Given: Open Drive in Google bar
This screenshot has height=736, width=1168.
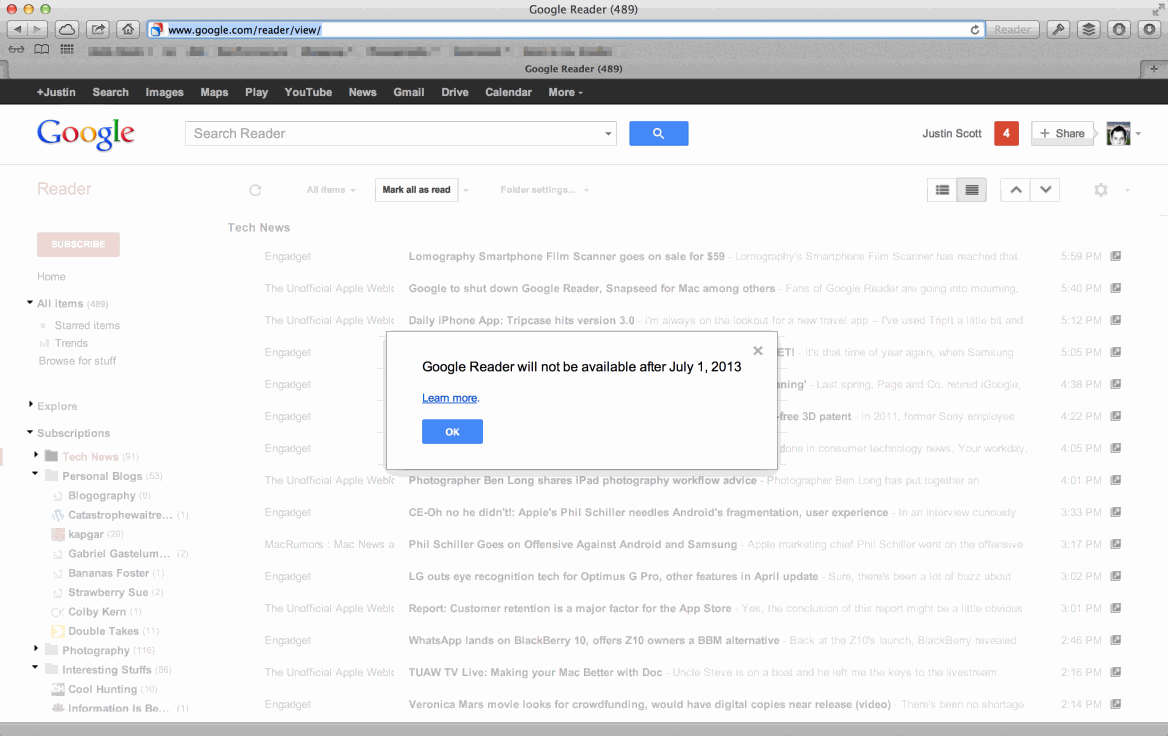Looking at the screenshot, I should click(455, 92).
